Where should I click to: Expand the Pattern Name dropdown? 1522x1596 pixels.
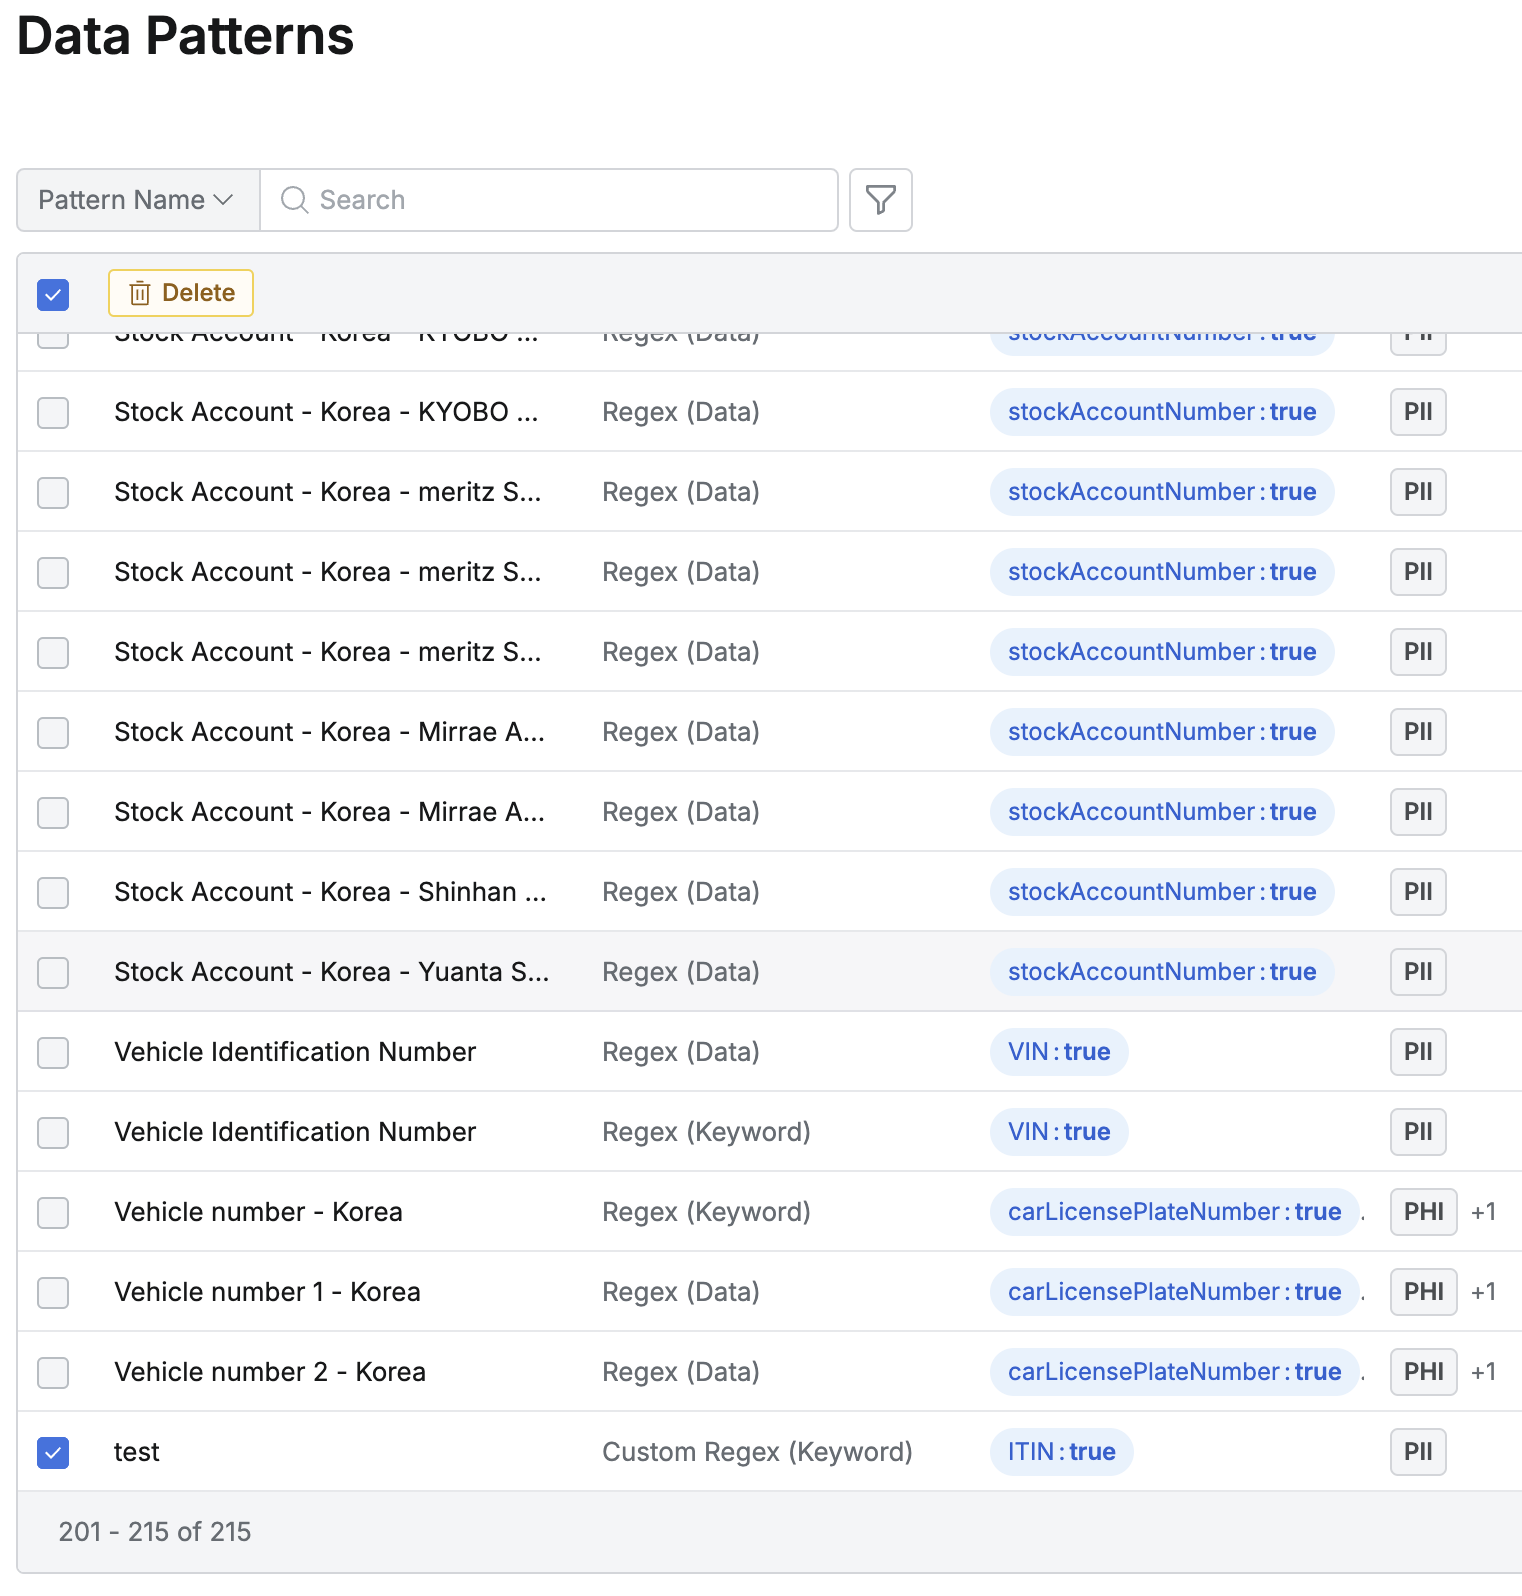coord(137,200)
